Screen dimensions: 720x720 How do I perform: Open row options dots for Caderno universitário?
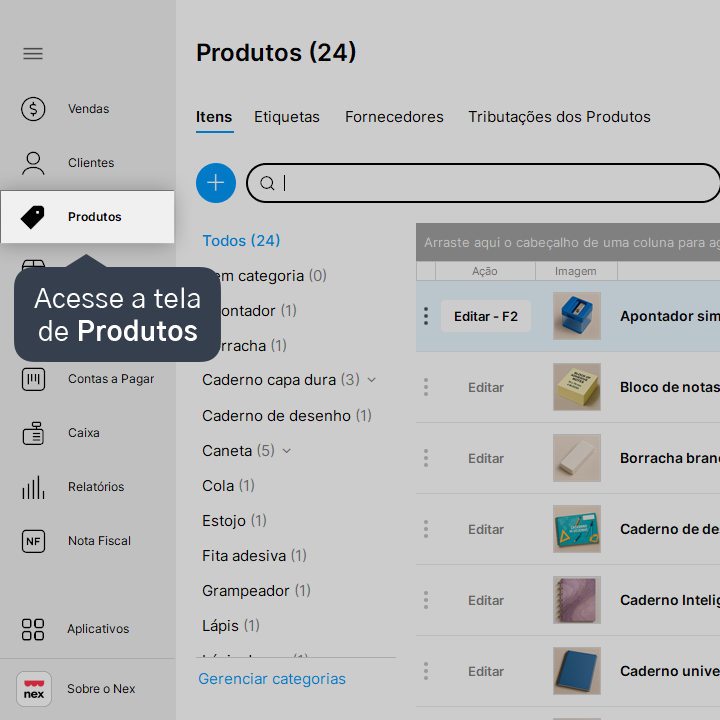[x=426, y=671]
